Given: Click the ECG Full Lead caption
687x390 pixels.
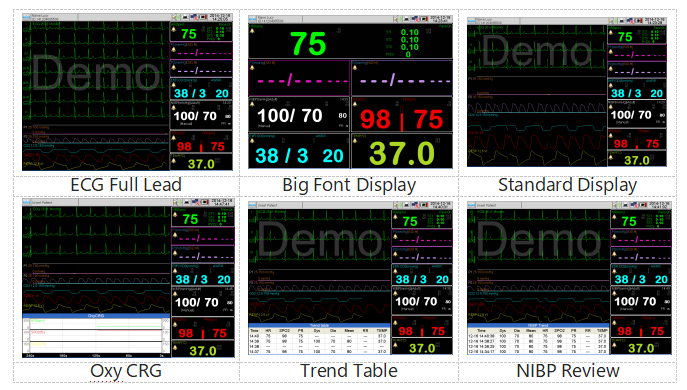Looking at the screenshot, I should pyautogui.click(x=126, y=185).
